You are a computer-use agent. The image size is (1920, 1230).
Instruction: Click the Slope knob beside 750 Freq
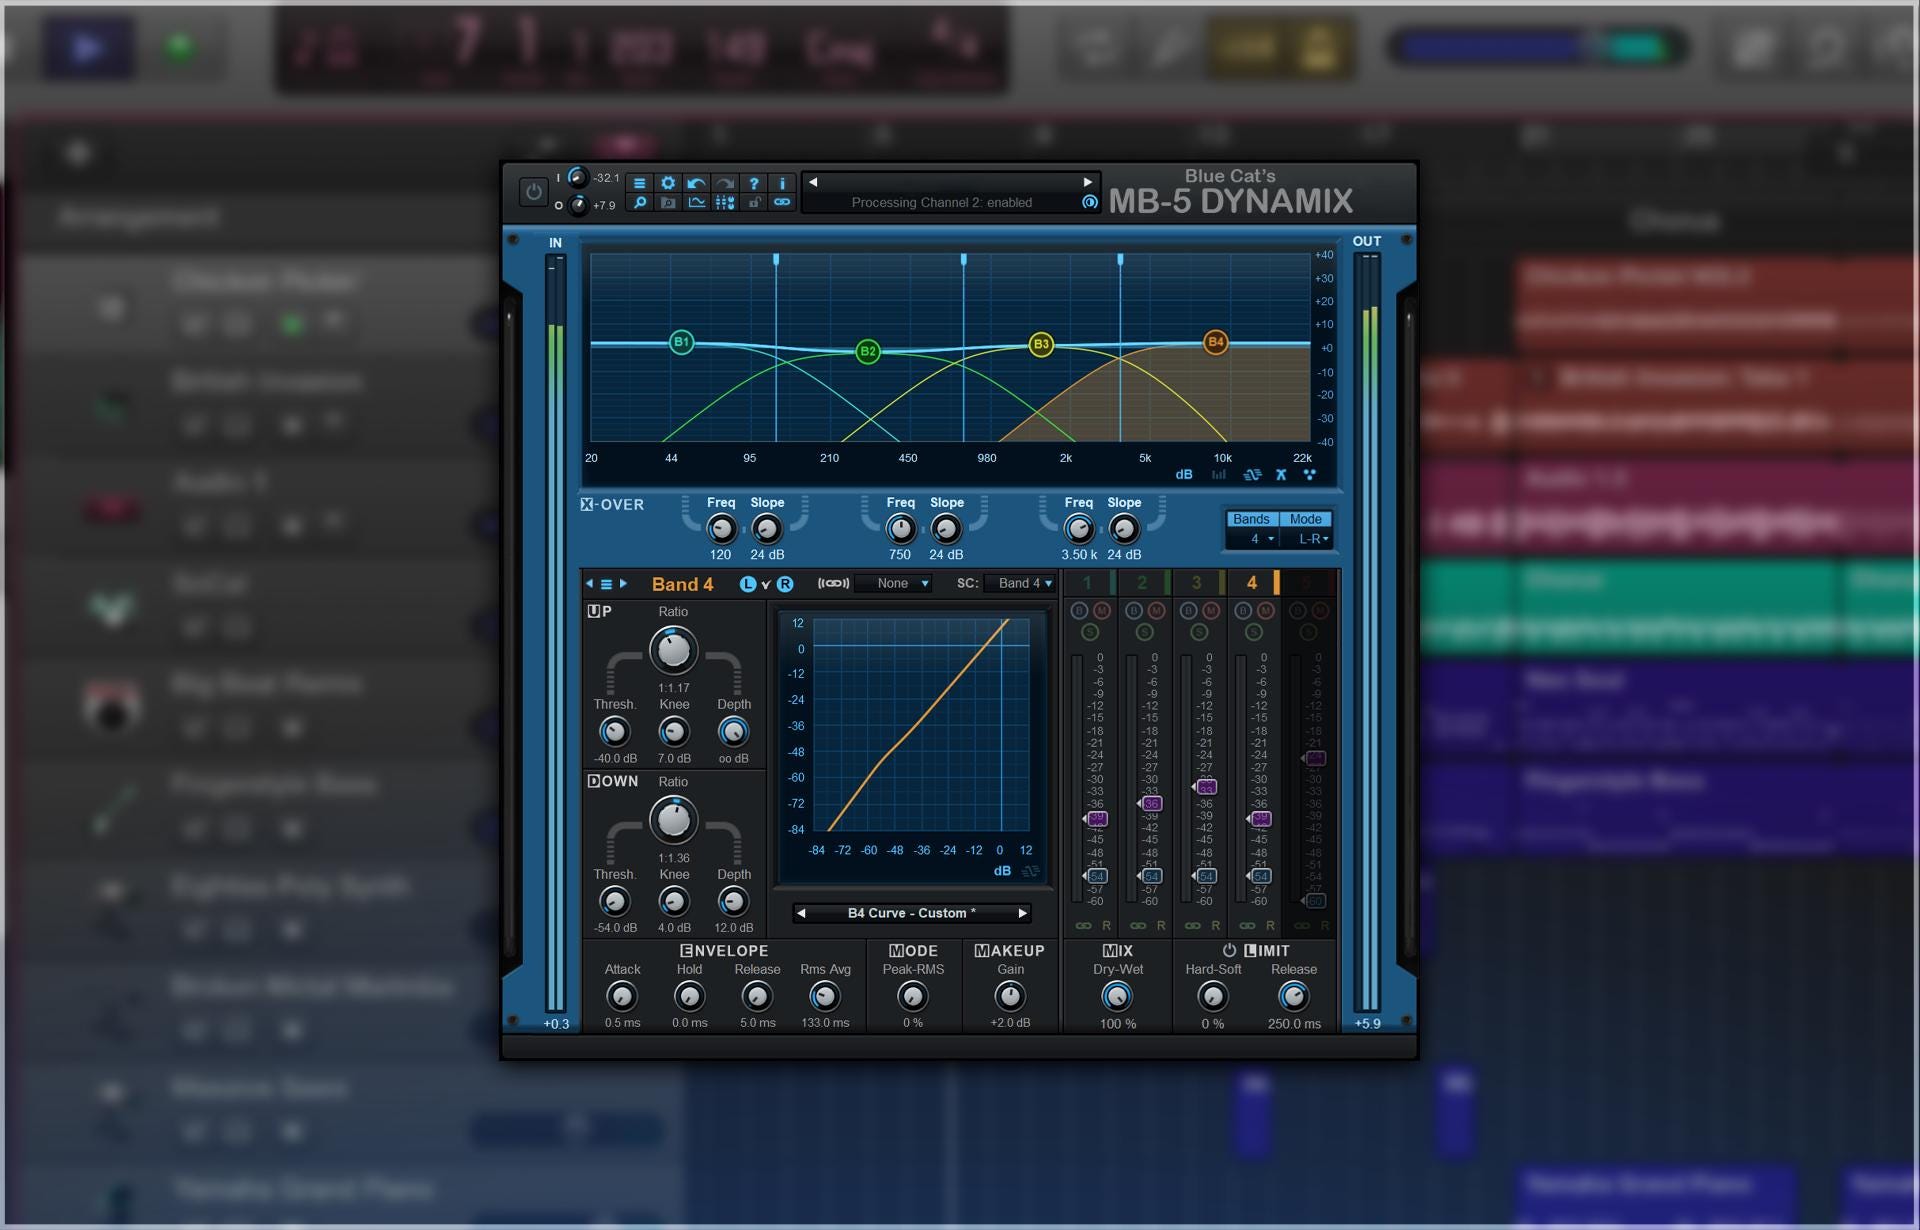[x=946, y=529]
